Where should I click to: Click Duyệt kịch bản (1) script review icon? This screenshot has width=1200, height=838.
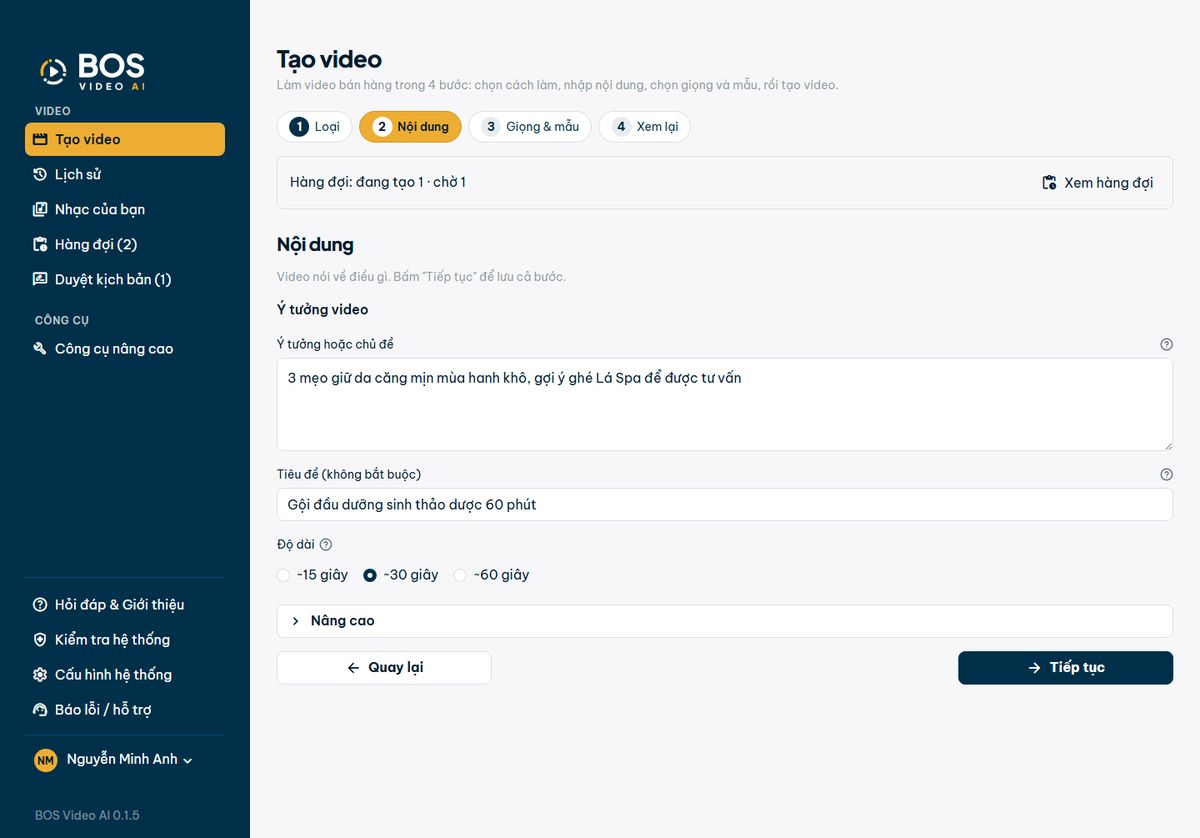pos(40,279)
